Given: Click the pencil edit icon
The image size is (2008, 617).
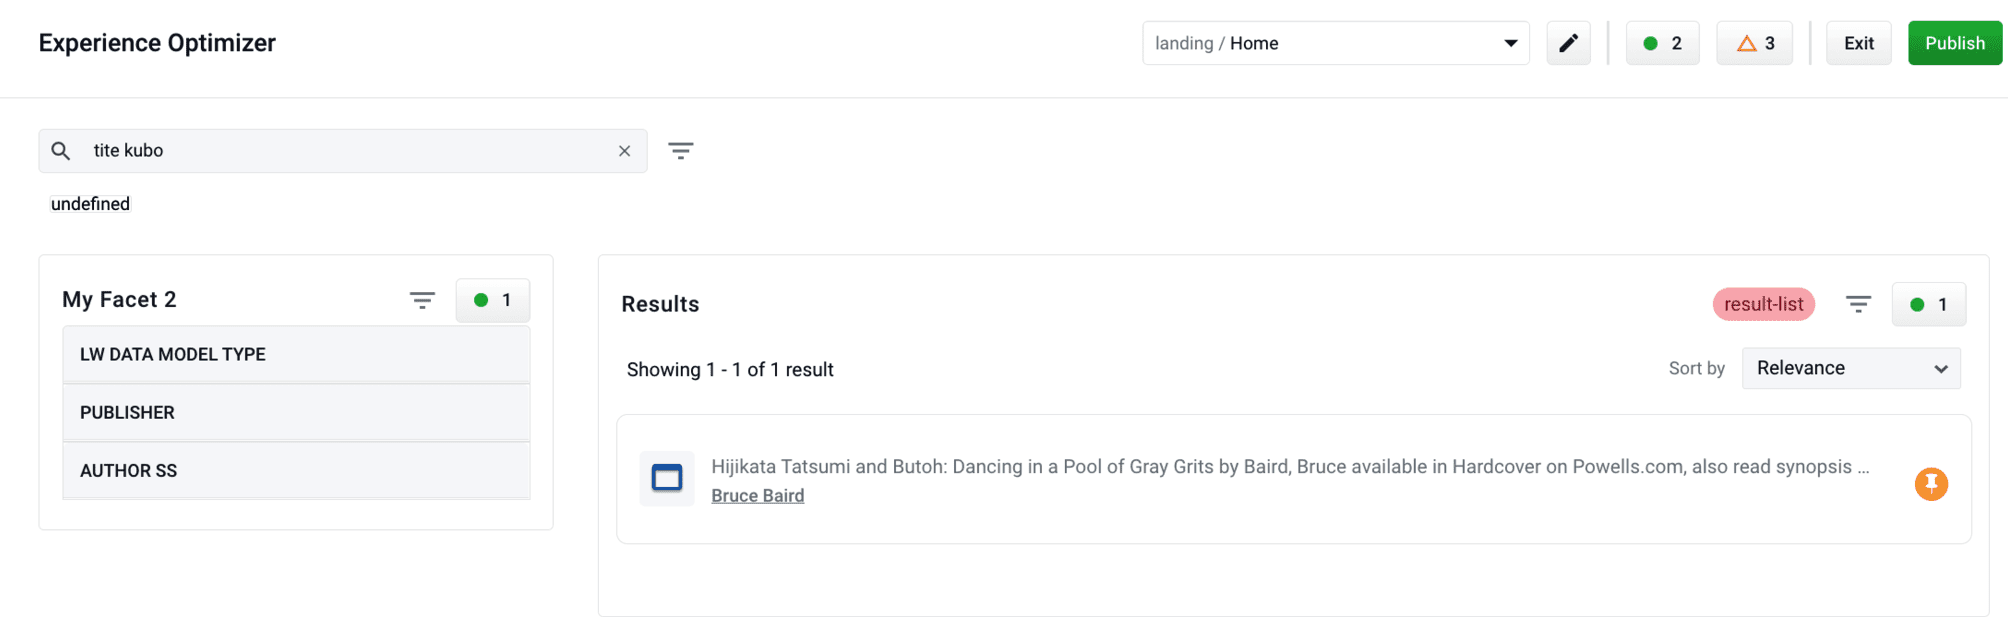Looking at the screenshot, I should coord(1568,43).
